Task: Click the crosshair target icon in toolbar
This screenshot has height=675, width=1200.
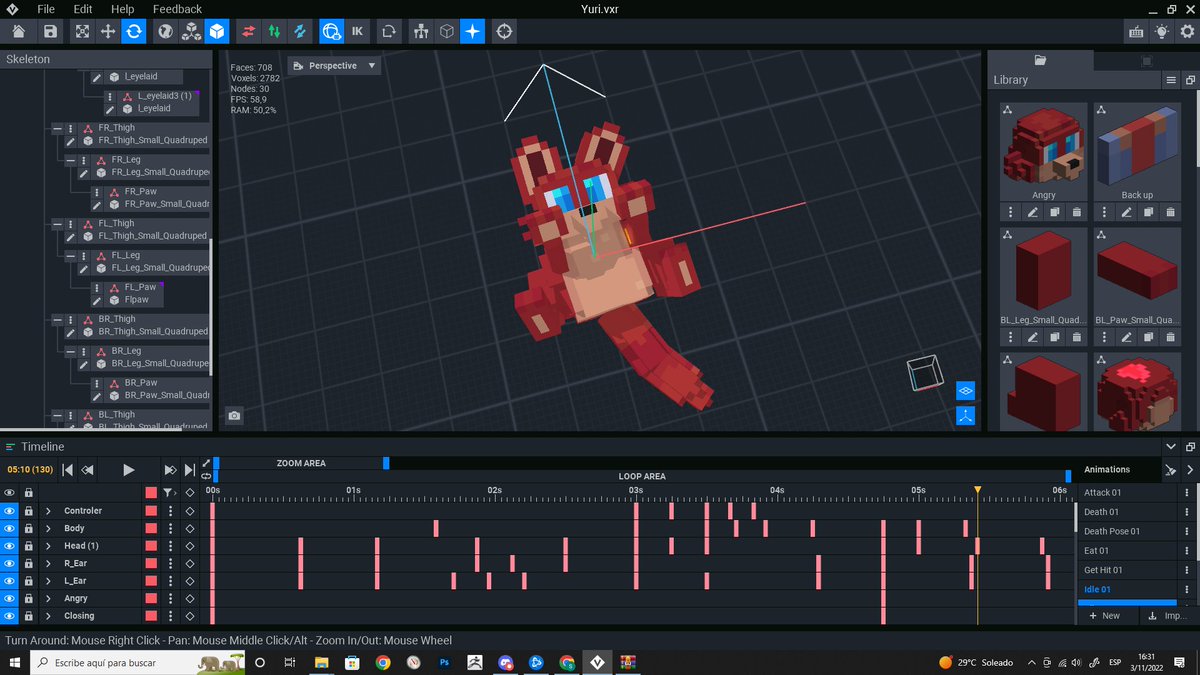Action: (x=505, y=31)
